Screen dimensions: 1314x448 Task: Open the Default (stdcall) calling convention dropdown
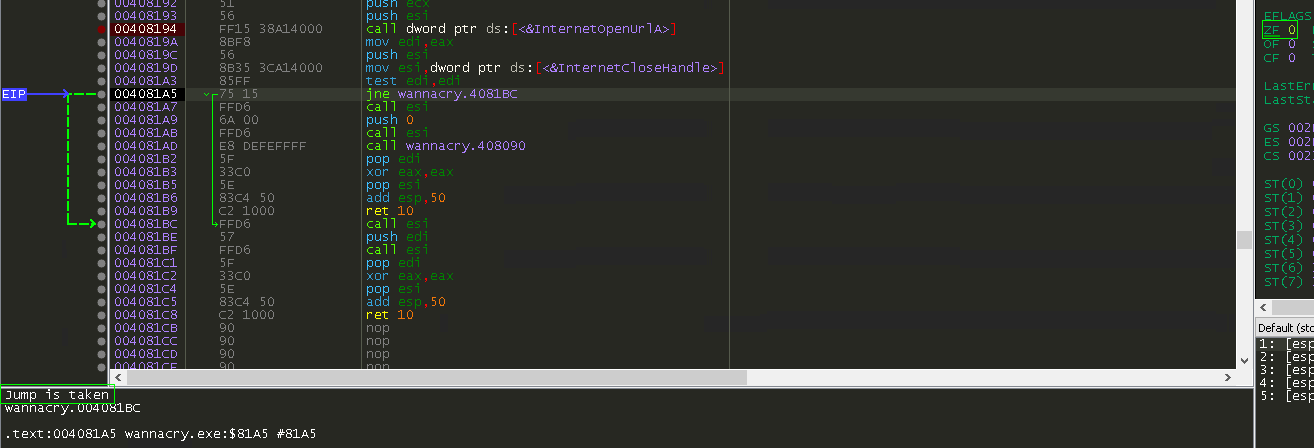pyautogui.click(x=1285, y=328)
